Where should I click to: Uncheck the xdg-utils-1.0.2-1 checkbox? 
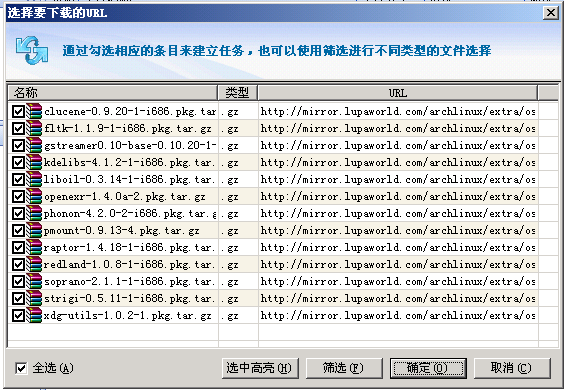pyautogui.click(x=18, y=316)
